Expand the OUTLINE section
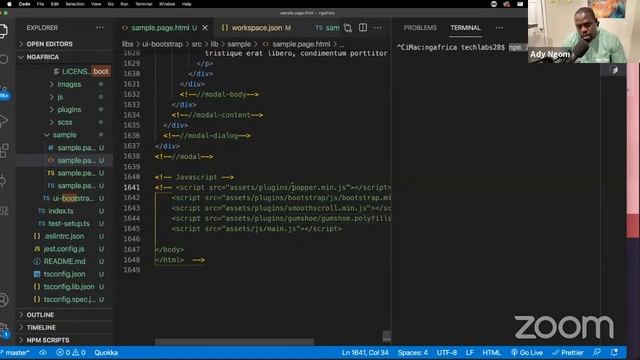The height and width of the screenshot is (360, 640). (x=40, y=315)
